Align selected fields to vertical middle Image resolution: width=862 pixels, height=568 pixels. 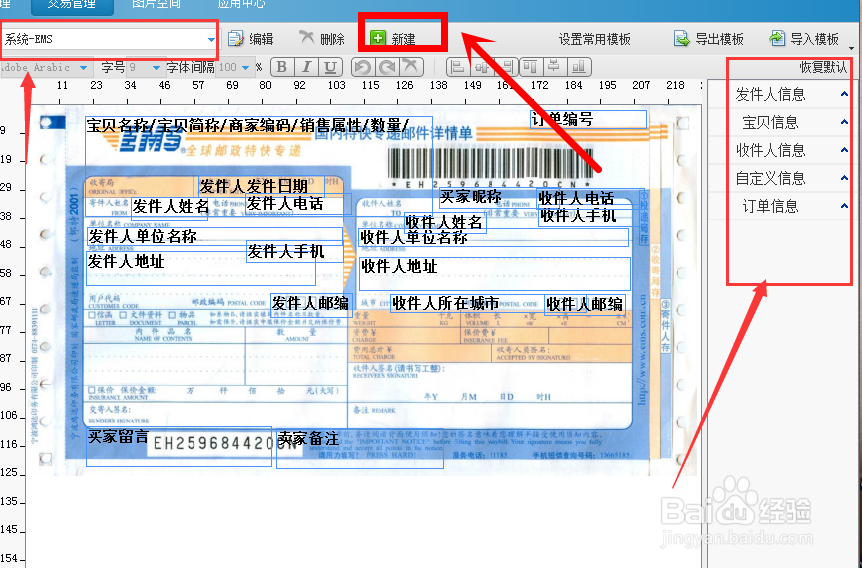point(554,67)
